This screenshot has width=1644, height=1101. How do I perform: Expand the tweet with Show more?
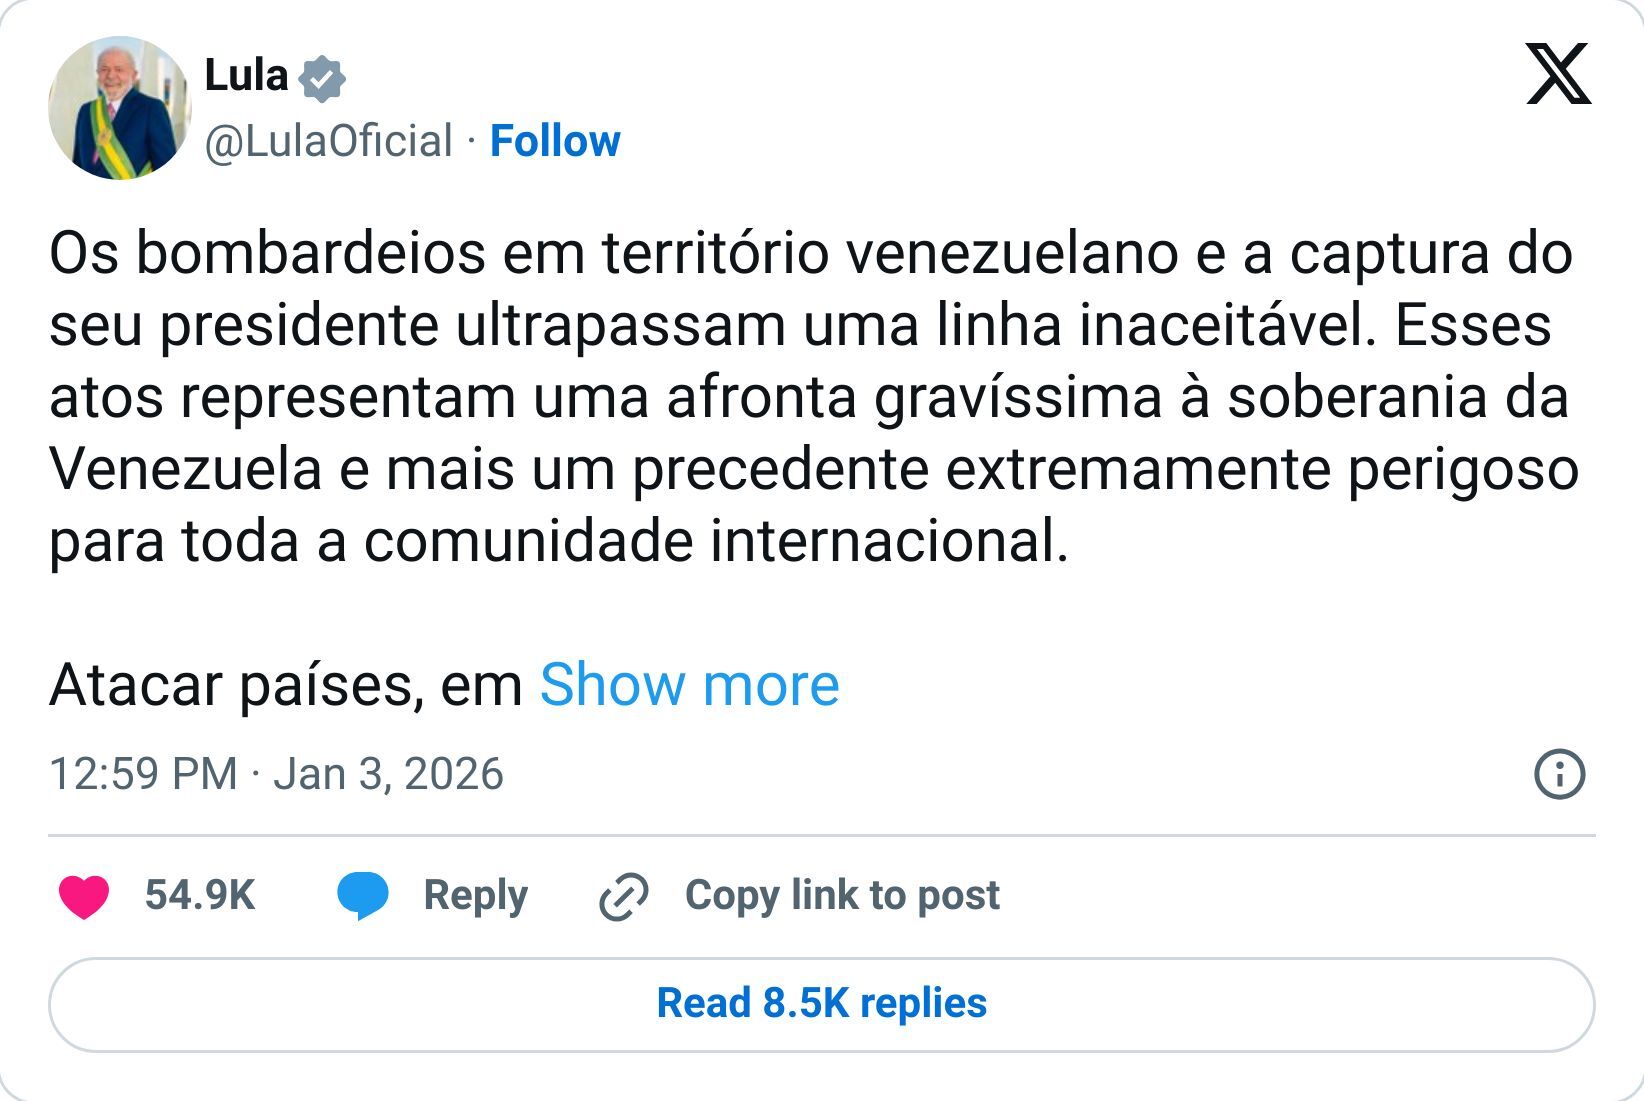[688, 684]
